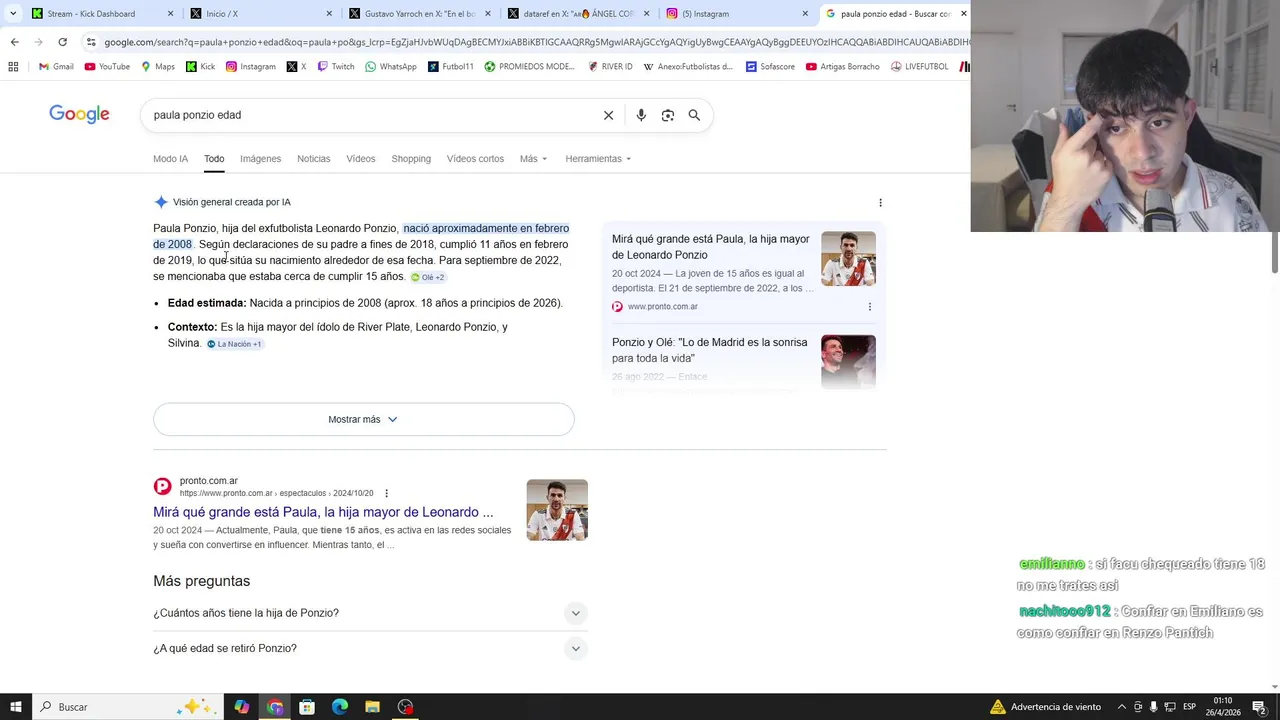The image size is (1280, 720).
Task: Switch to the Modo IA tab
Action: point(170,159)
